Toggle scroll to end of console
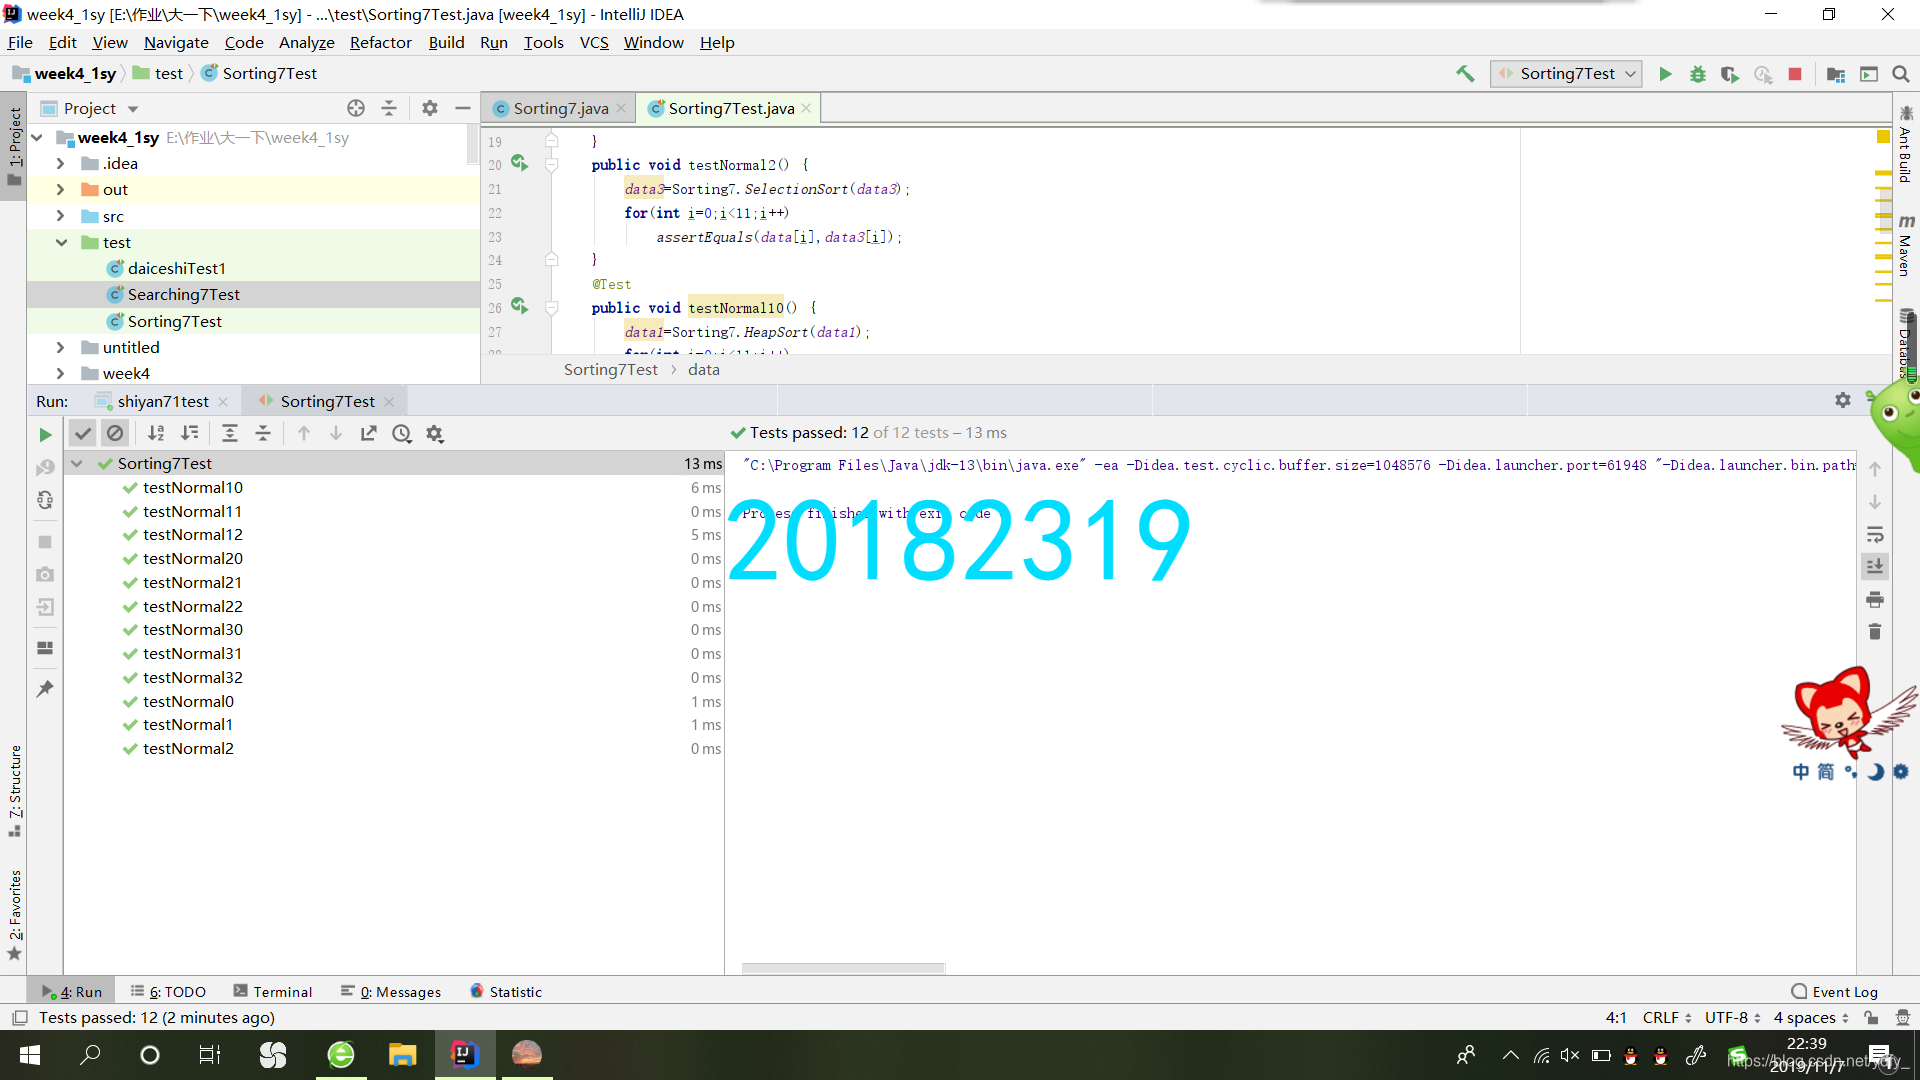This screenshot has width=1920, height=1080. pos(1875,566)
